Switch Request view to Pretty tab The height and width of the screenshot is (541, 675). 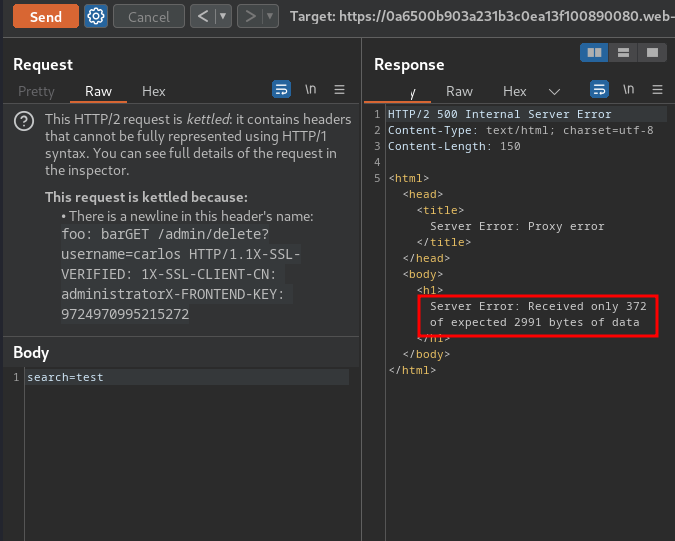coord(36,91)
